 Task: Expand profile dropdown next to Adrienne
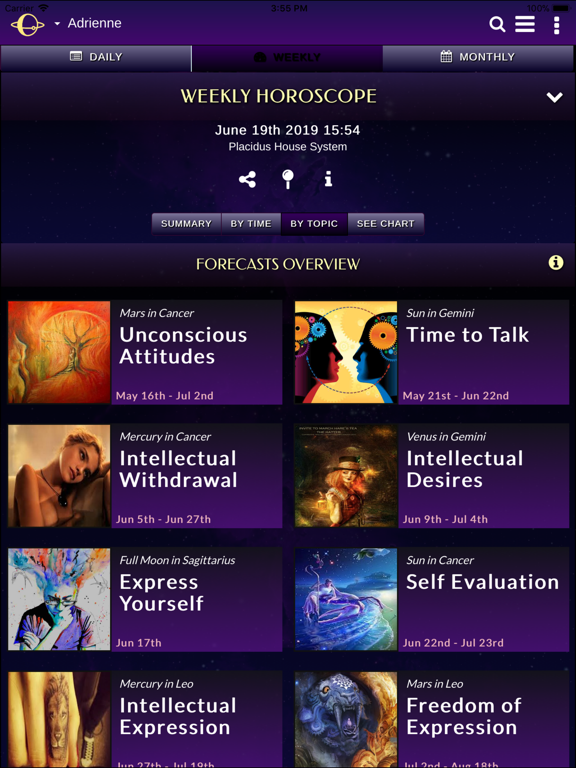57,24
